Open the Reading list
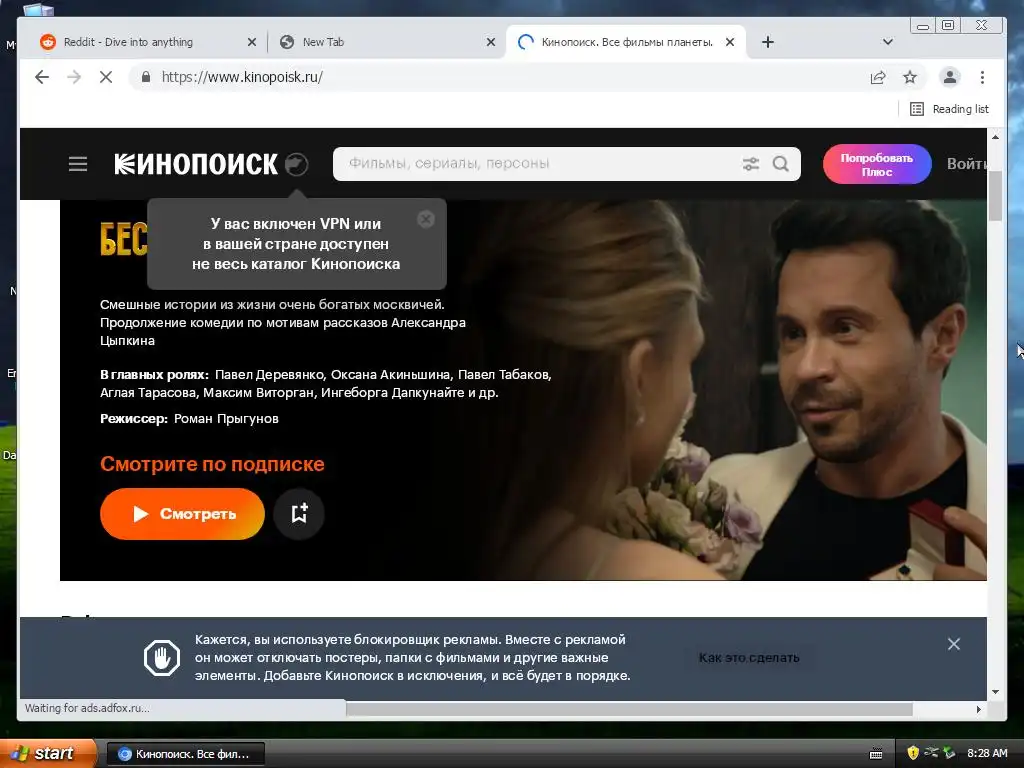1024x768 pixels. [x=950, y=109]
